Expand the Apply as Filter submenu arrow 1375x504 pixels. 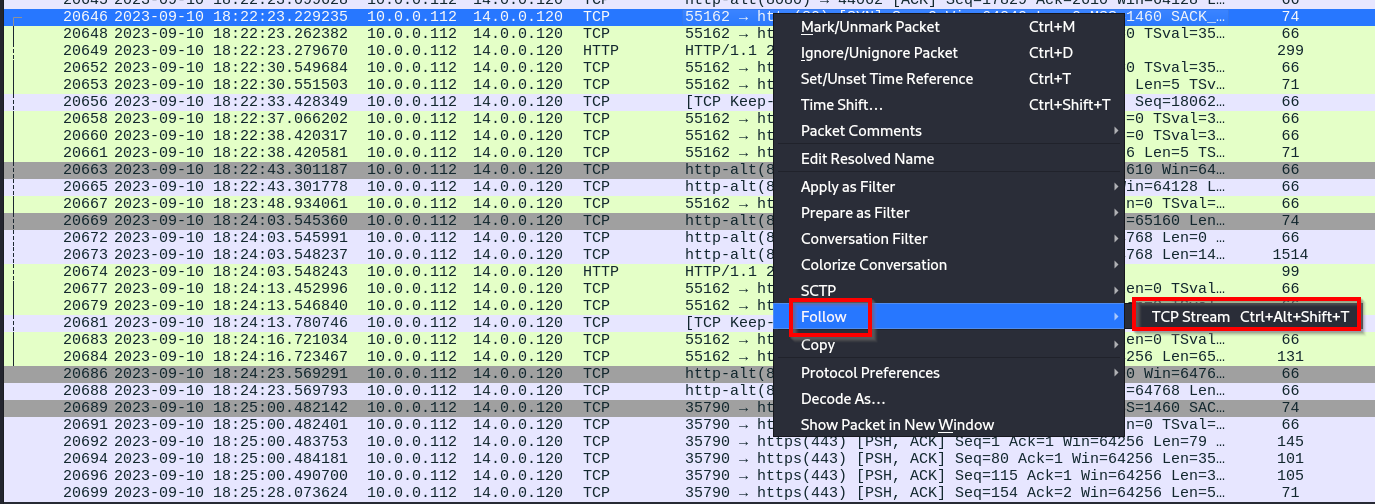(x=1115, y=187)
